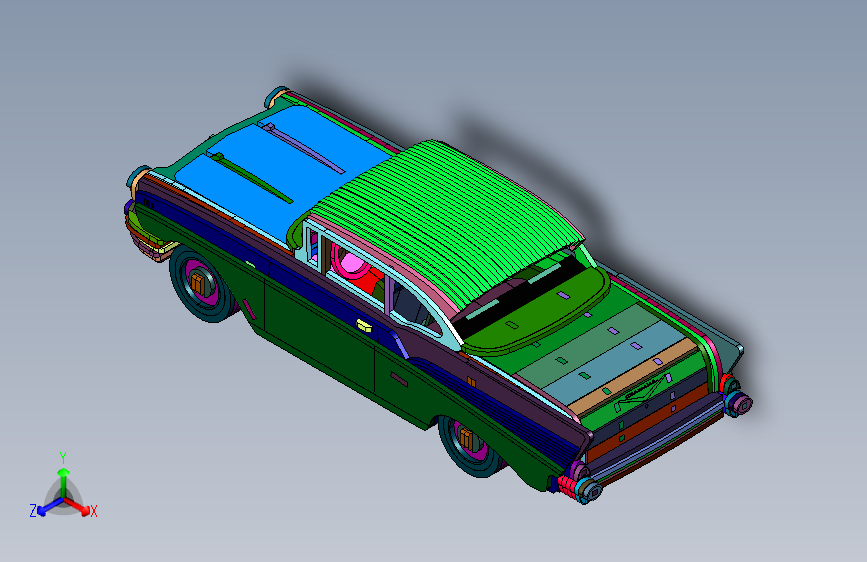Image resolution: width=867 pixels, height=562 pixels.
Task: Select the yellow door handle
Action: click(x=364, y=326)
